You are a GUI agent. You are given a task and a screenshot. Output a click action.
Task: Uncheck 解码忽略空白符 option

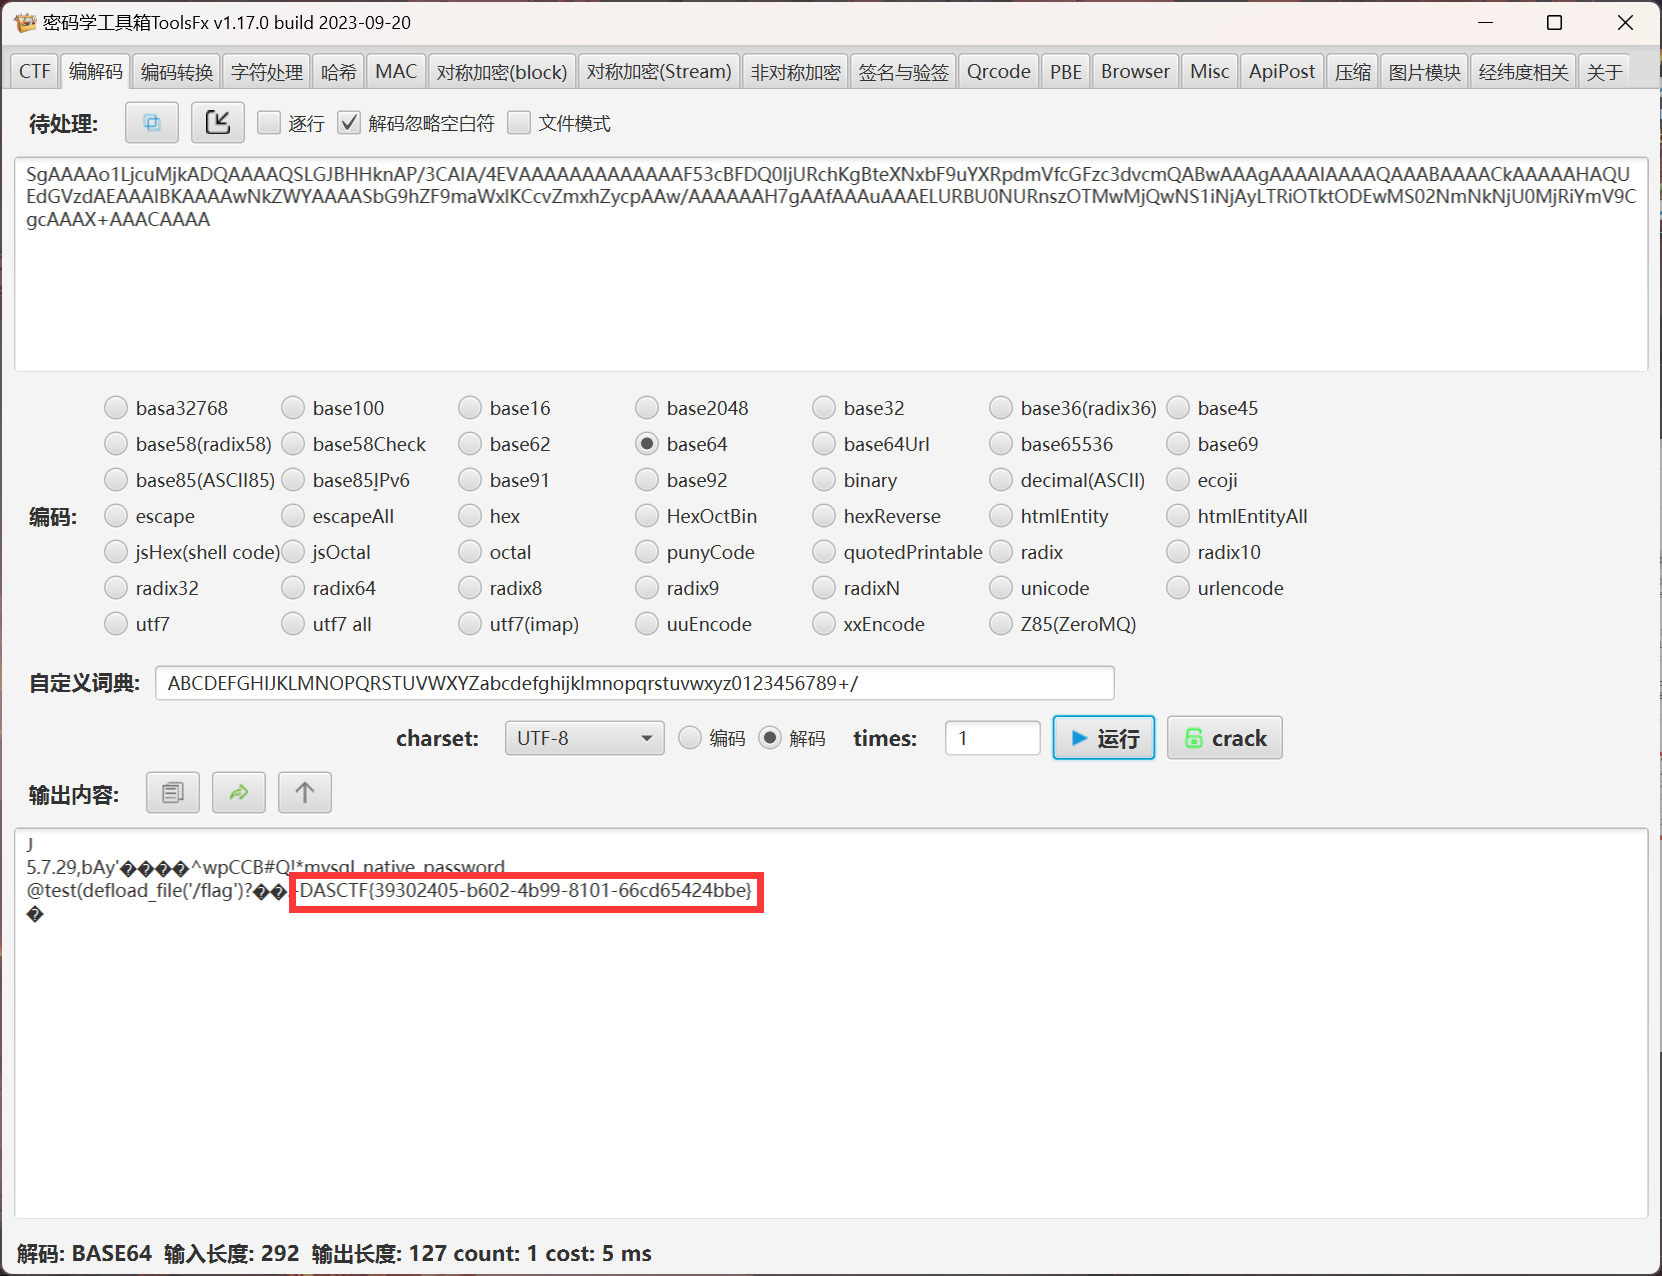[349, 123]
